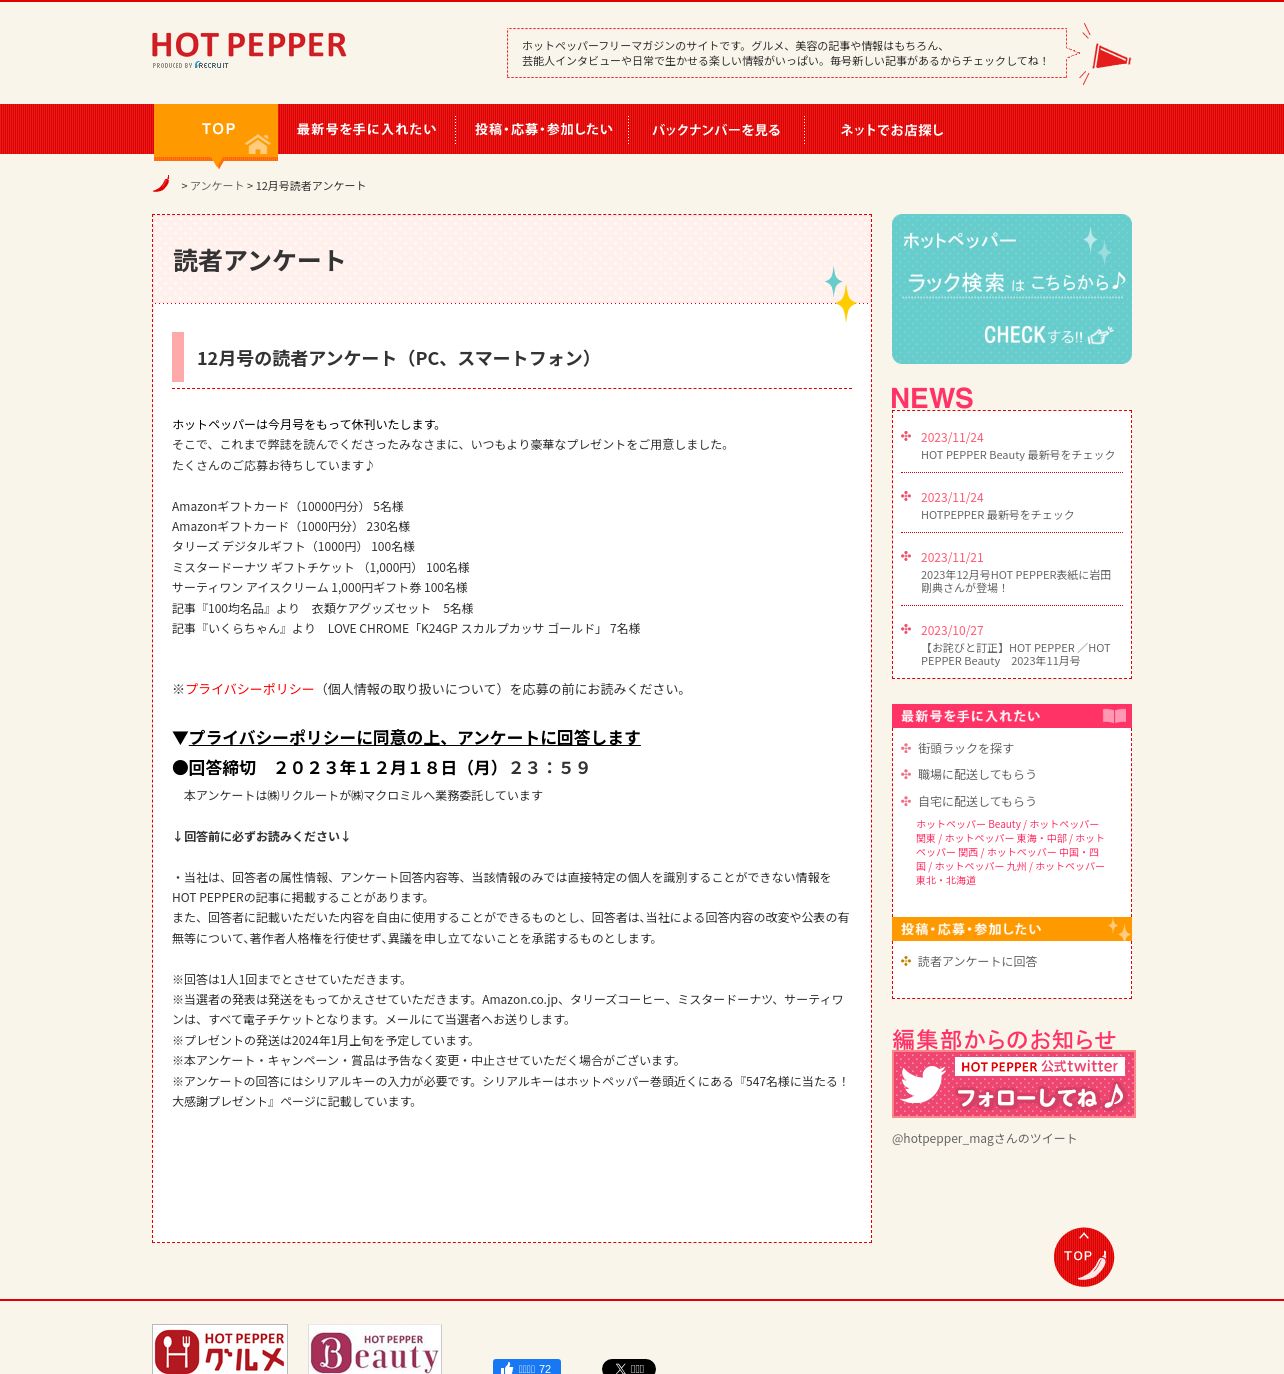1284x1374 pixels.
Task: Click the round TOP back-to-top button
Action: point(1084,1257)
